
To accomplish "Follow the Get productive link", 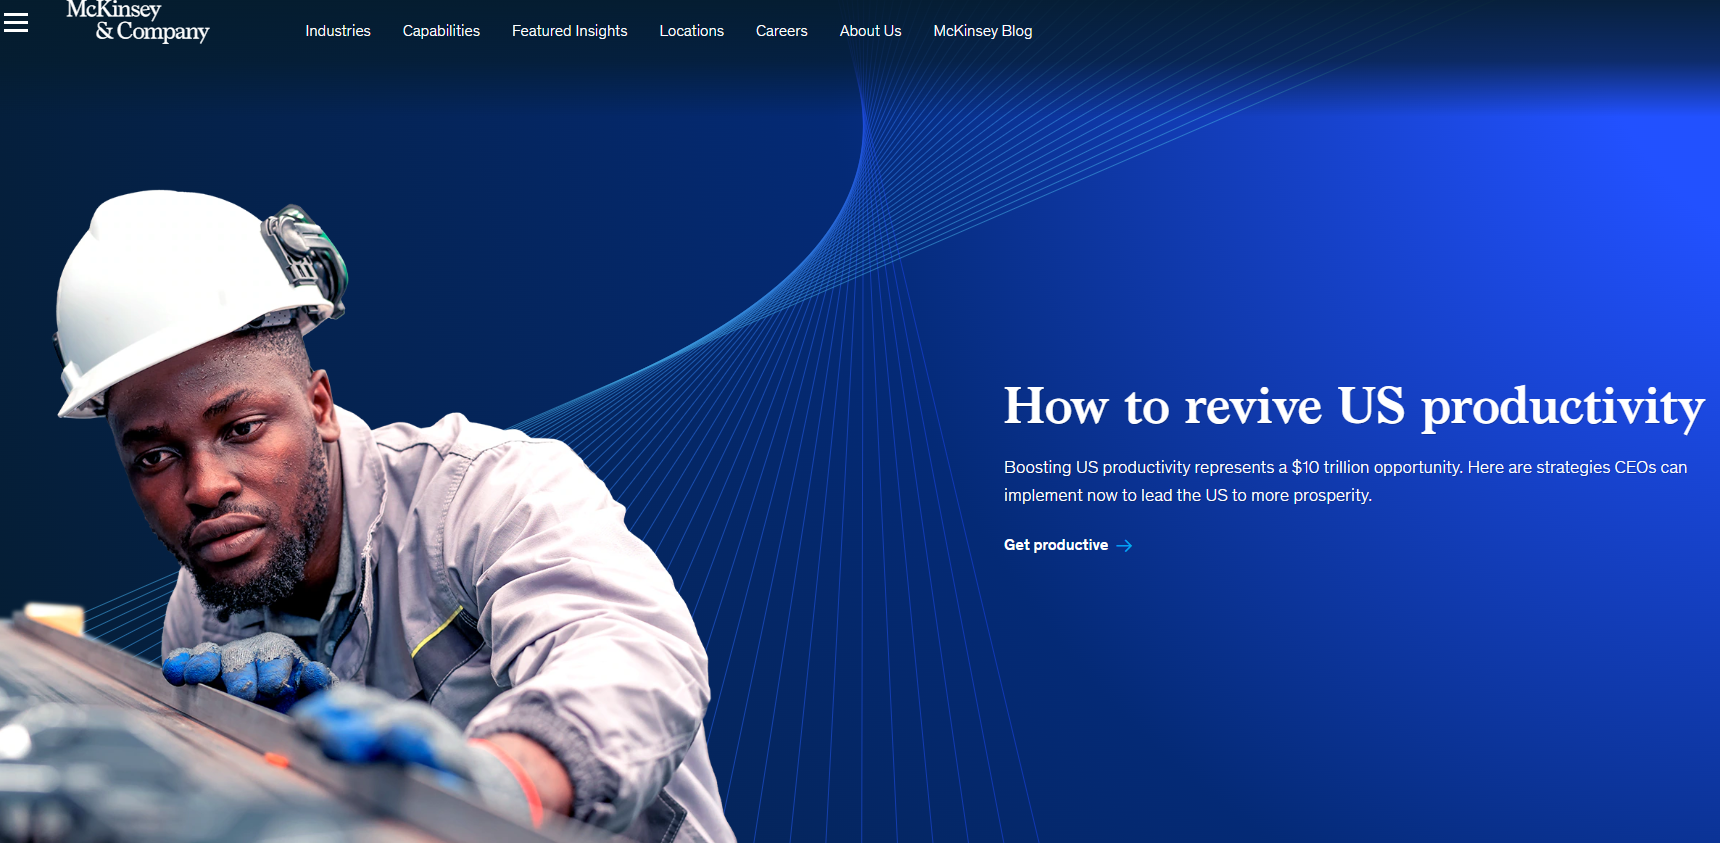I will coord(1055,545).
